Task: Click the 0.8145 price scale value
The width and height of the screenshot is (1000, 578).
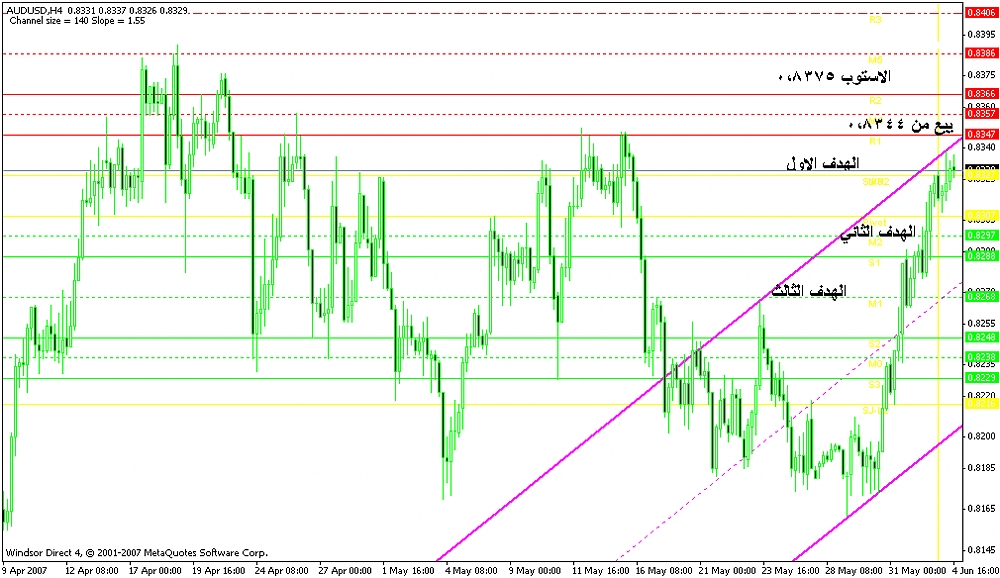Action: pos(982,549)
